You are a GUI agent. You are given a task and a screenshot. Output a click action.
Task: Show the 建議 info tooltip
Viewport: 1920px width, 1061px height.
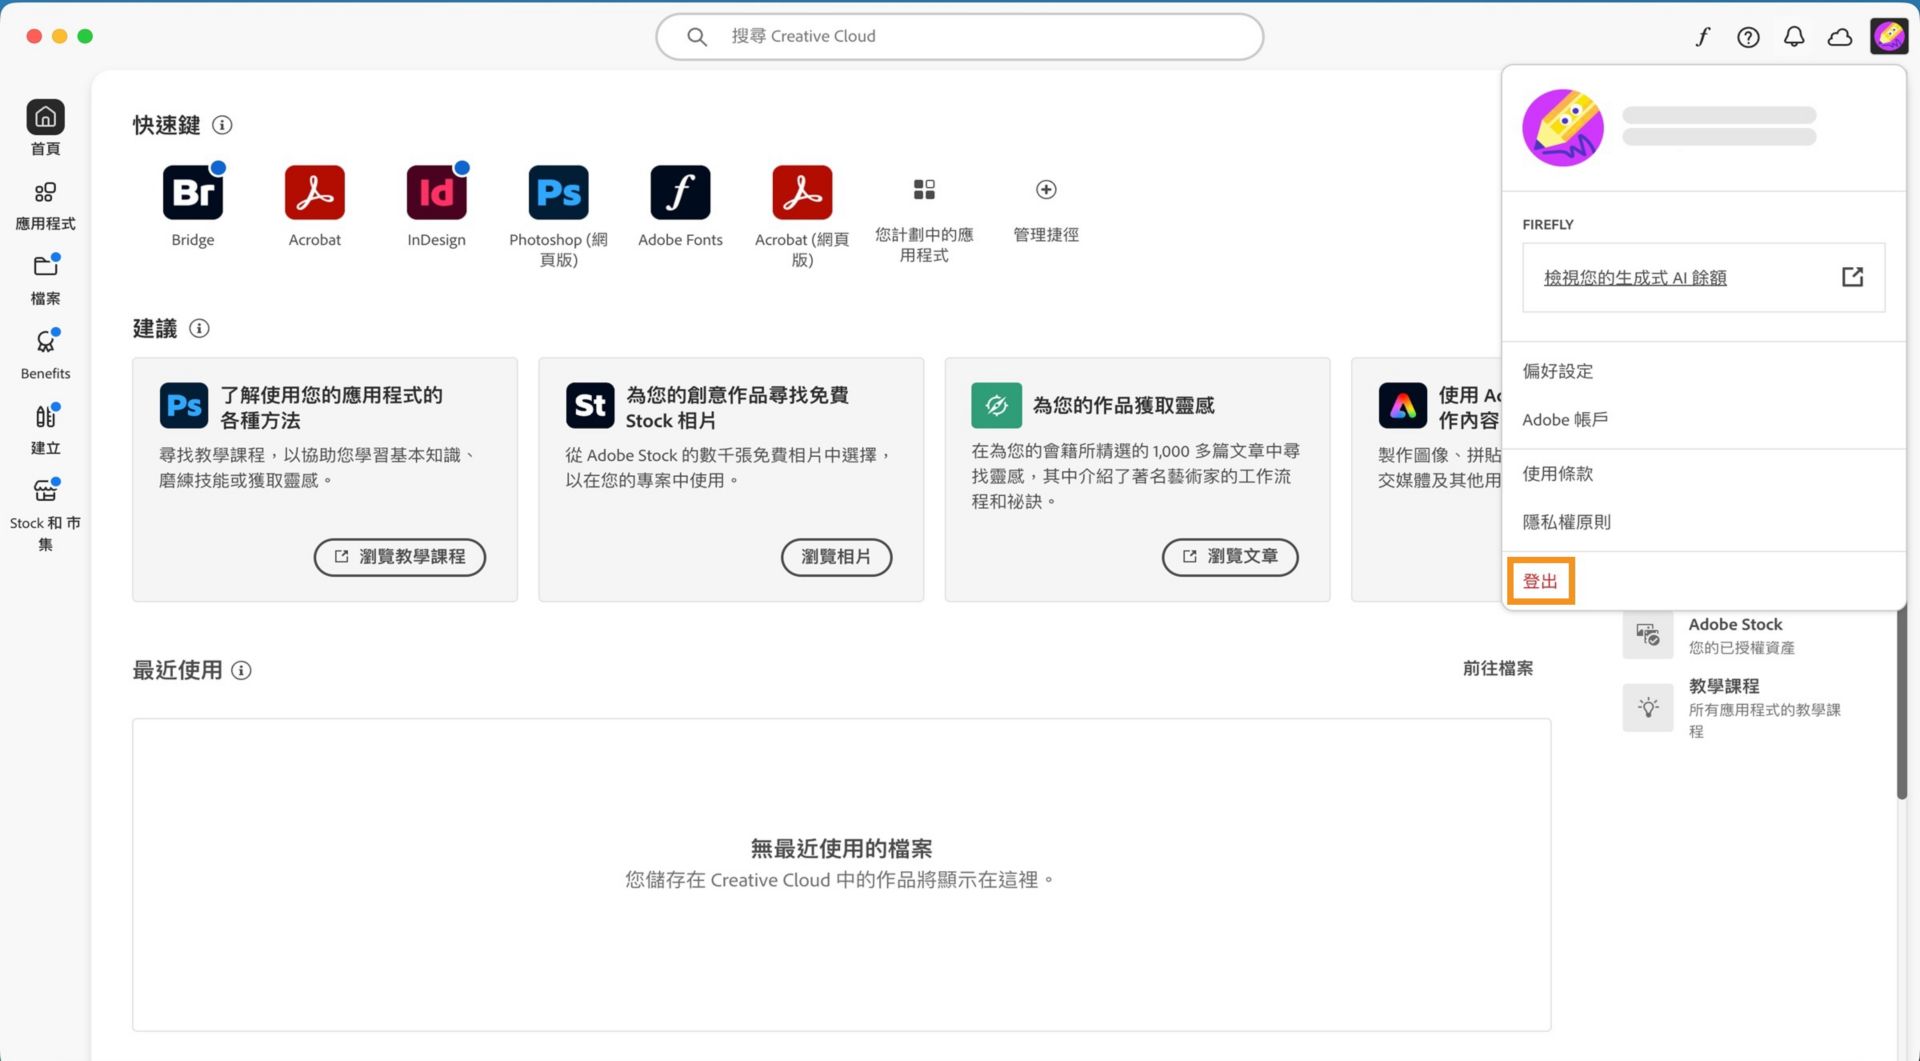pyautogui.click(x=199, y=329)
